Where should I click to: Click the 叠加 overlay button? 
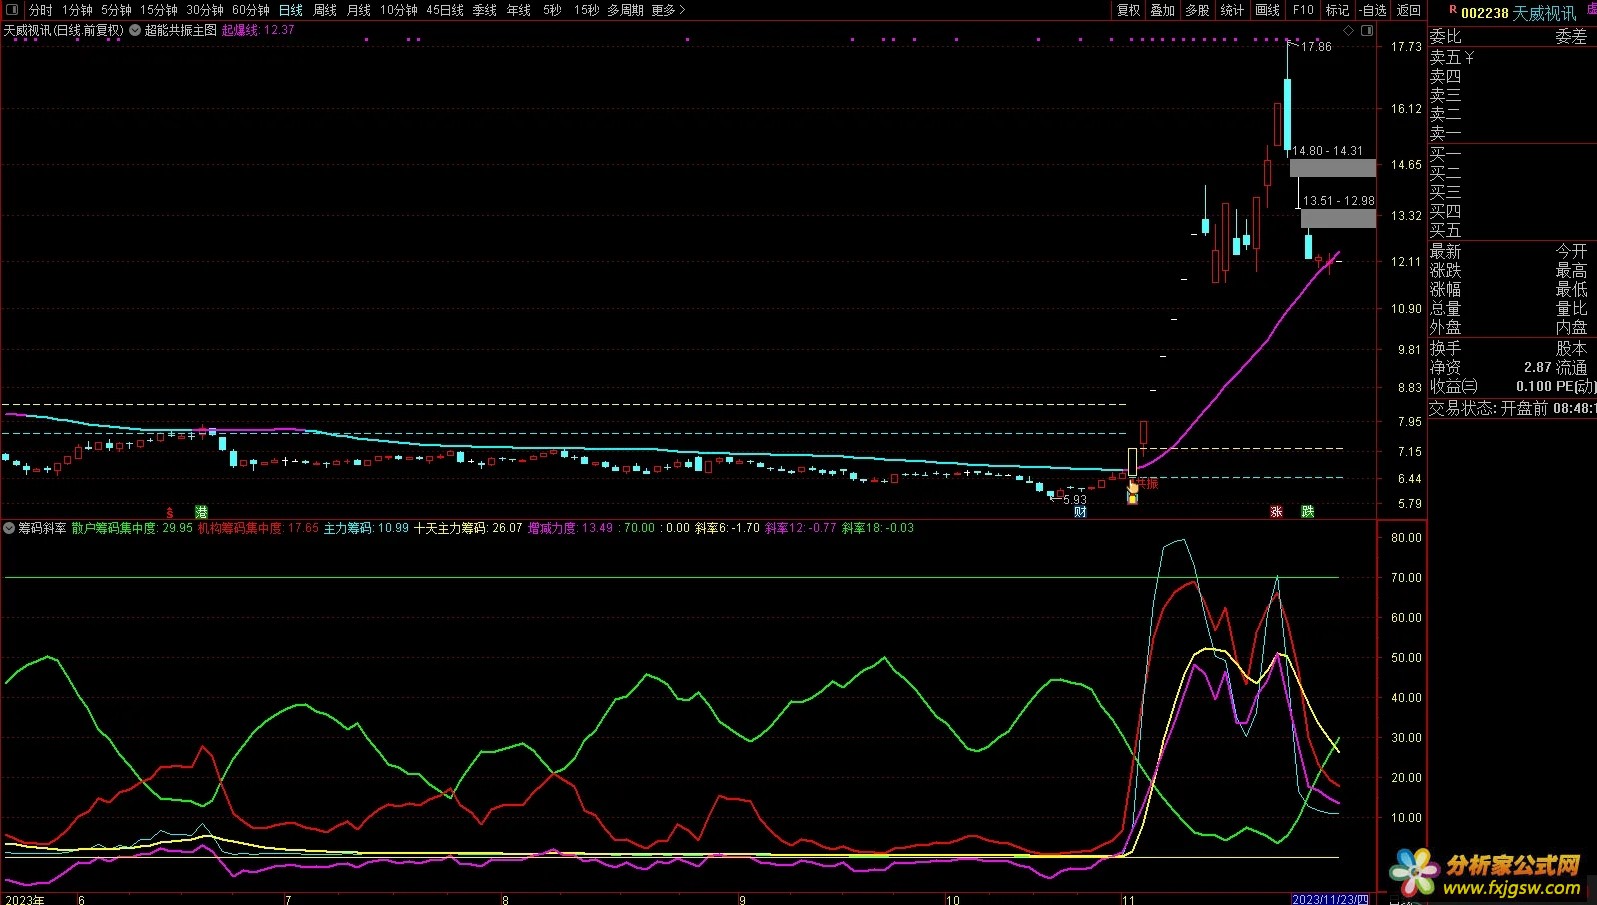point(1162,9)
